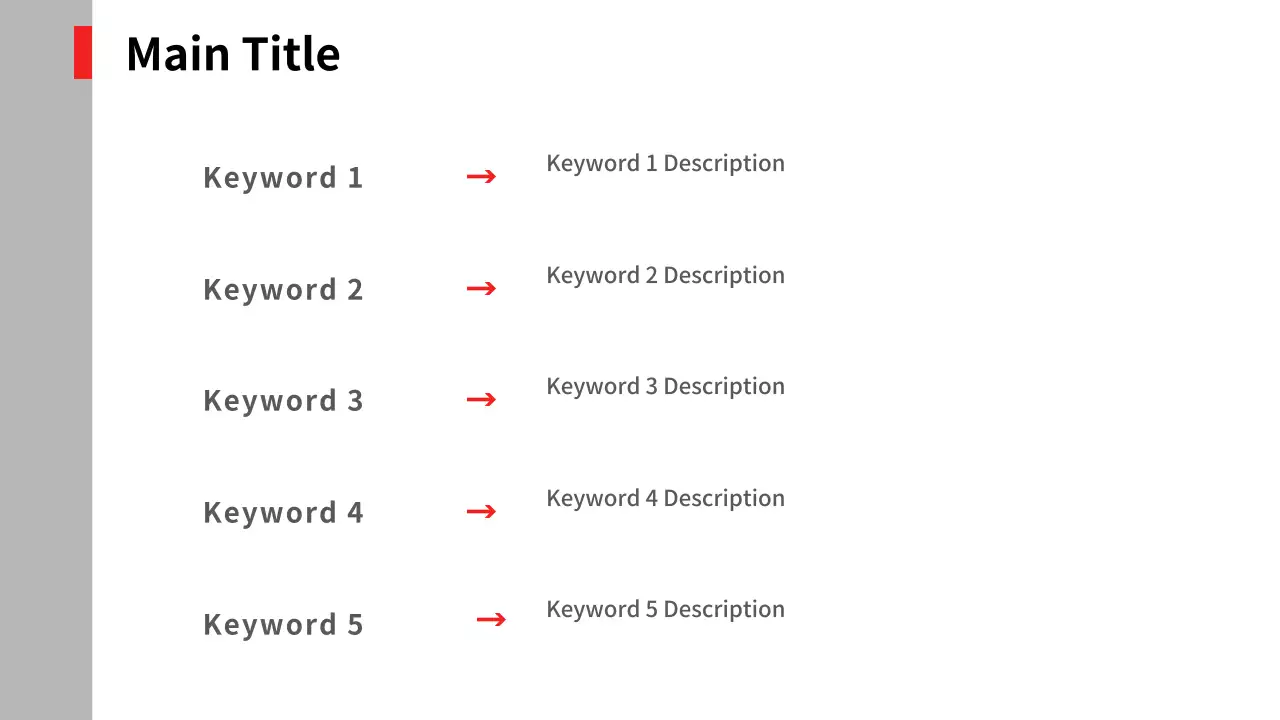Click the "Keyword 1 Description" text

click(x=665, y=164)
